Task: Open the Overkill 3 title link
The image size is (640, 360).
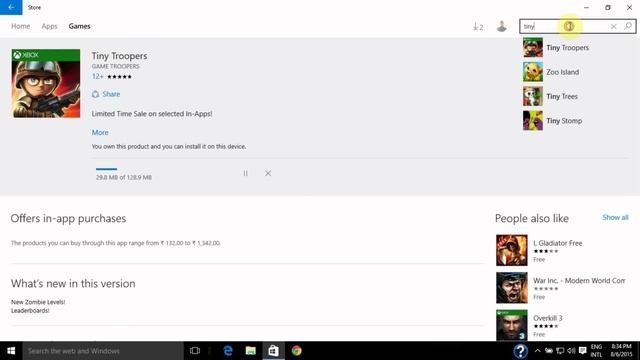Action: point(547,318)
